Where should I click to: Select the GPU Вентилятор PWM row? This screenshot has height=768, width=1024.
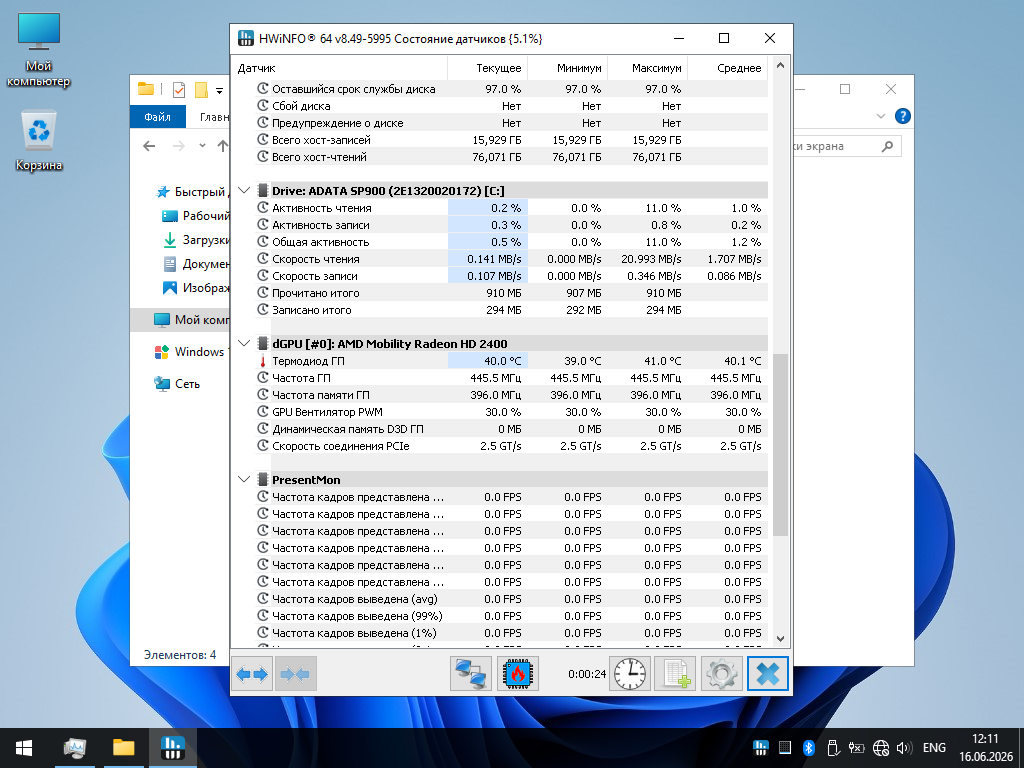point(511,412)
